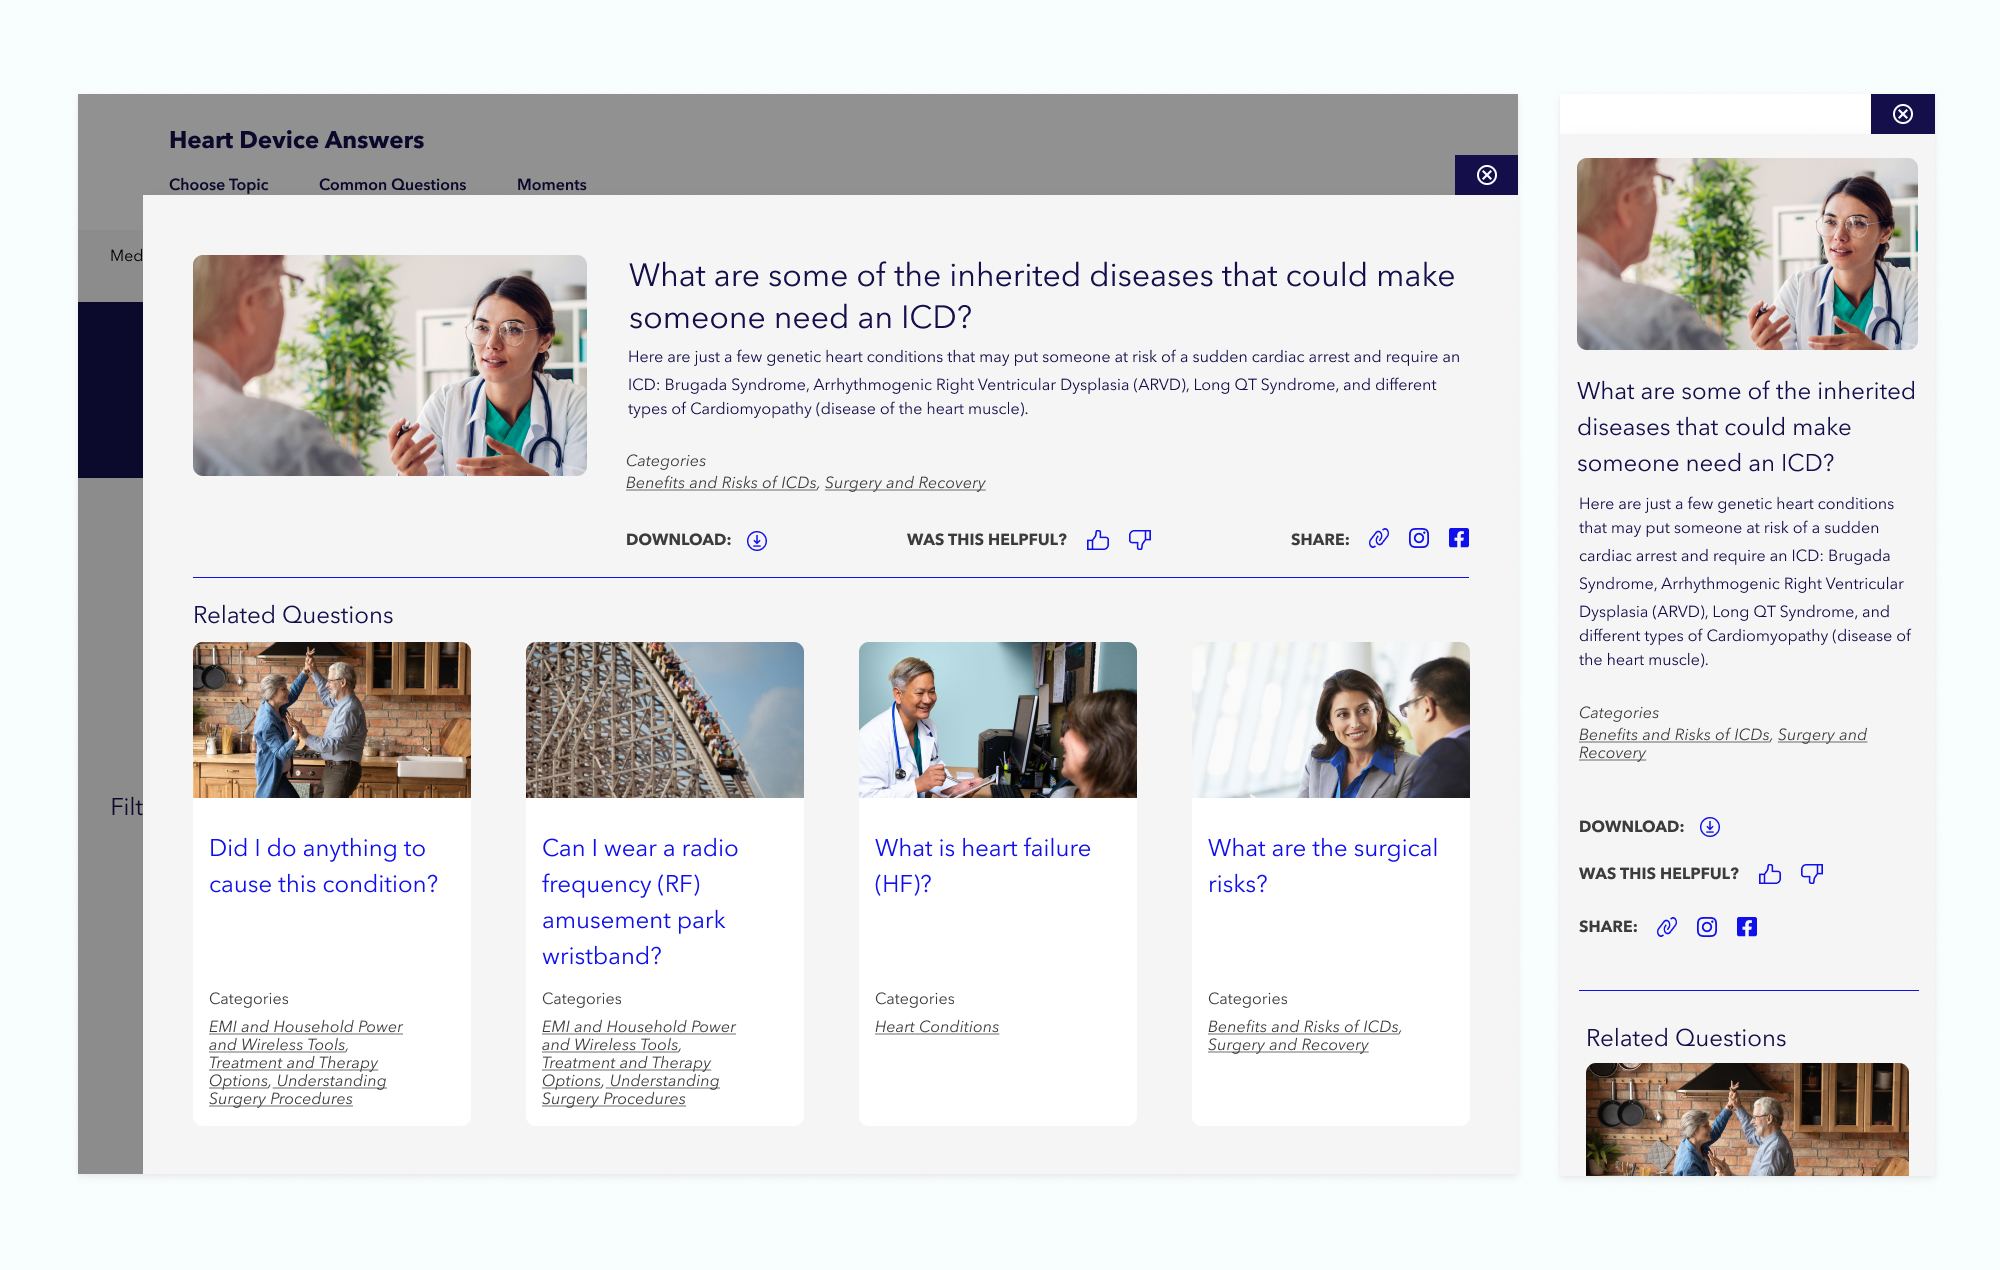Viewport: 2000px width, 1270px height.
Task: Copy share link in desktop modal
Action: coord(1379,539)
